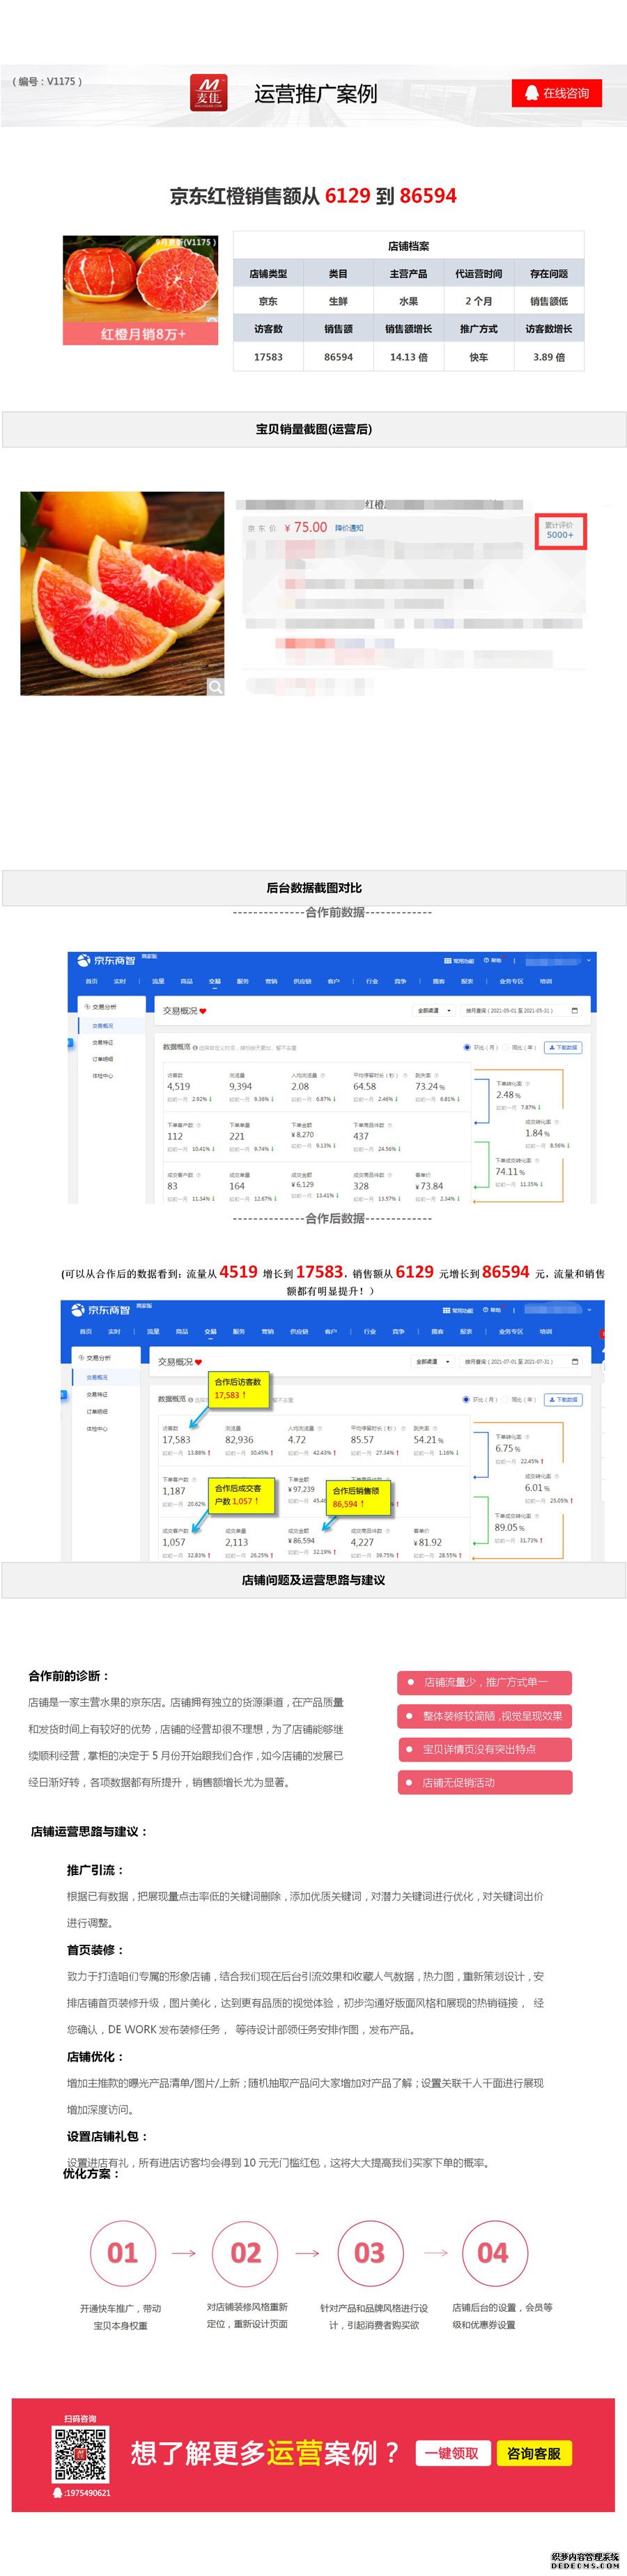Switch to 流量 tab in May dashboard
This screenshot has height=2576, width=627.
[158, 981]
